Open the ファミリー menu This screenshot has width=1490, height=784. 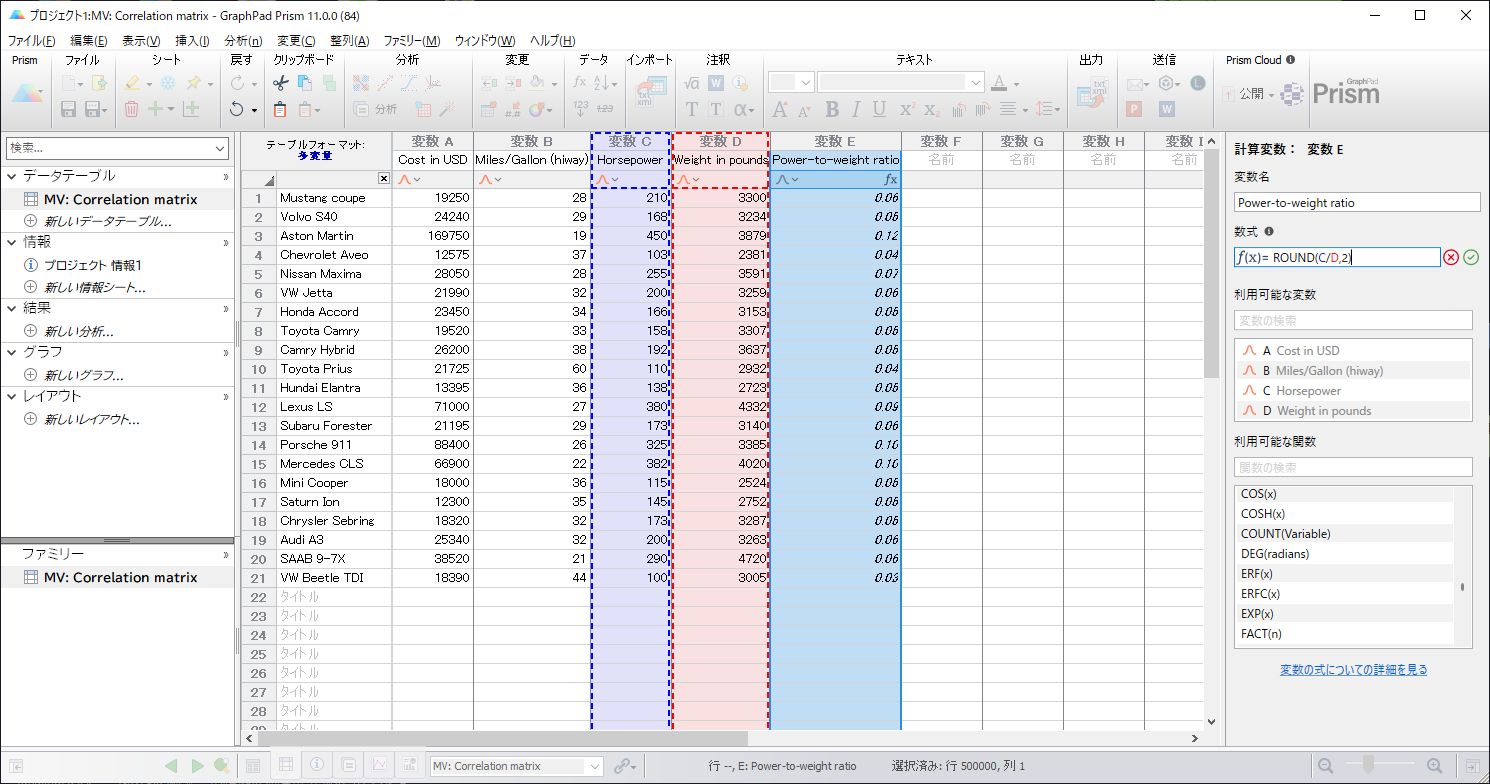(411, 41)
